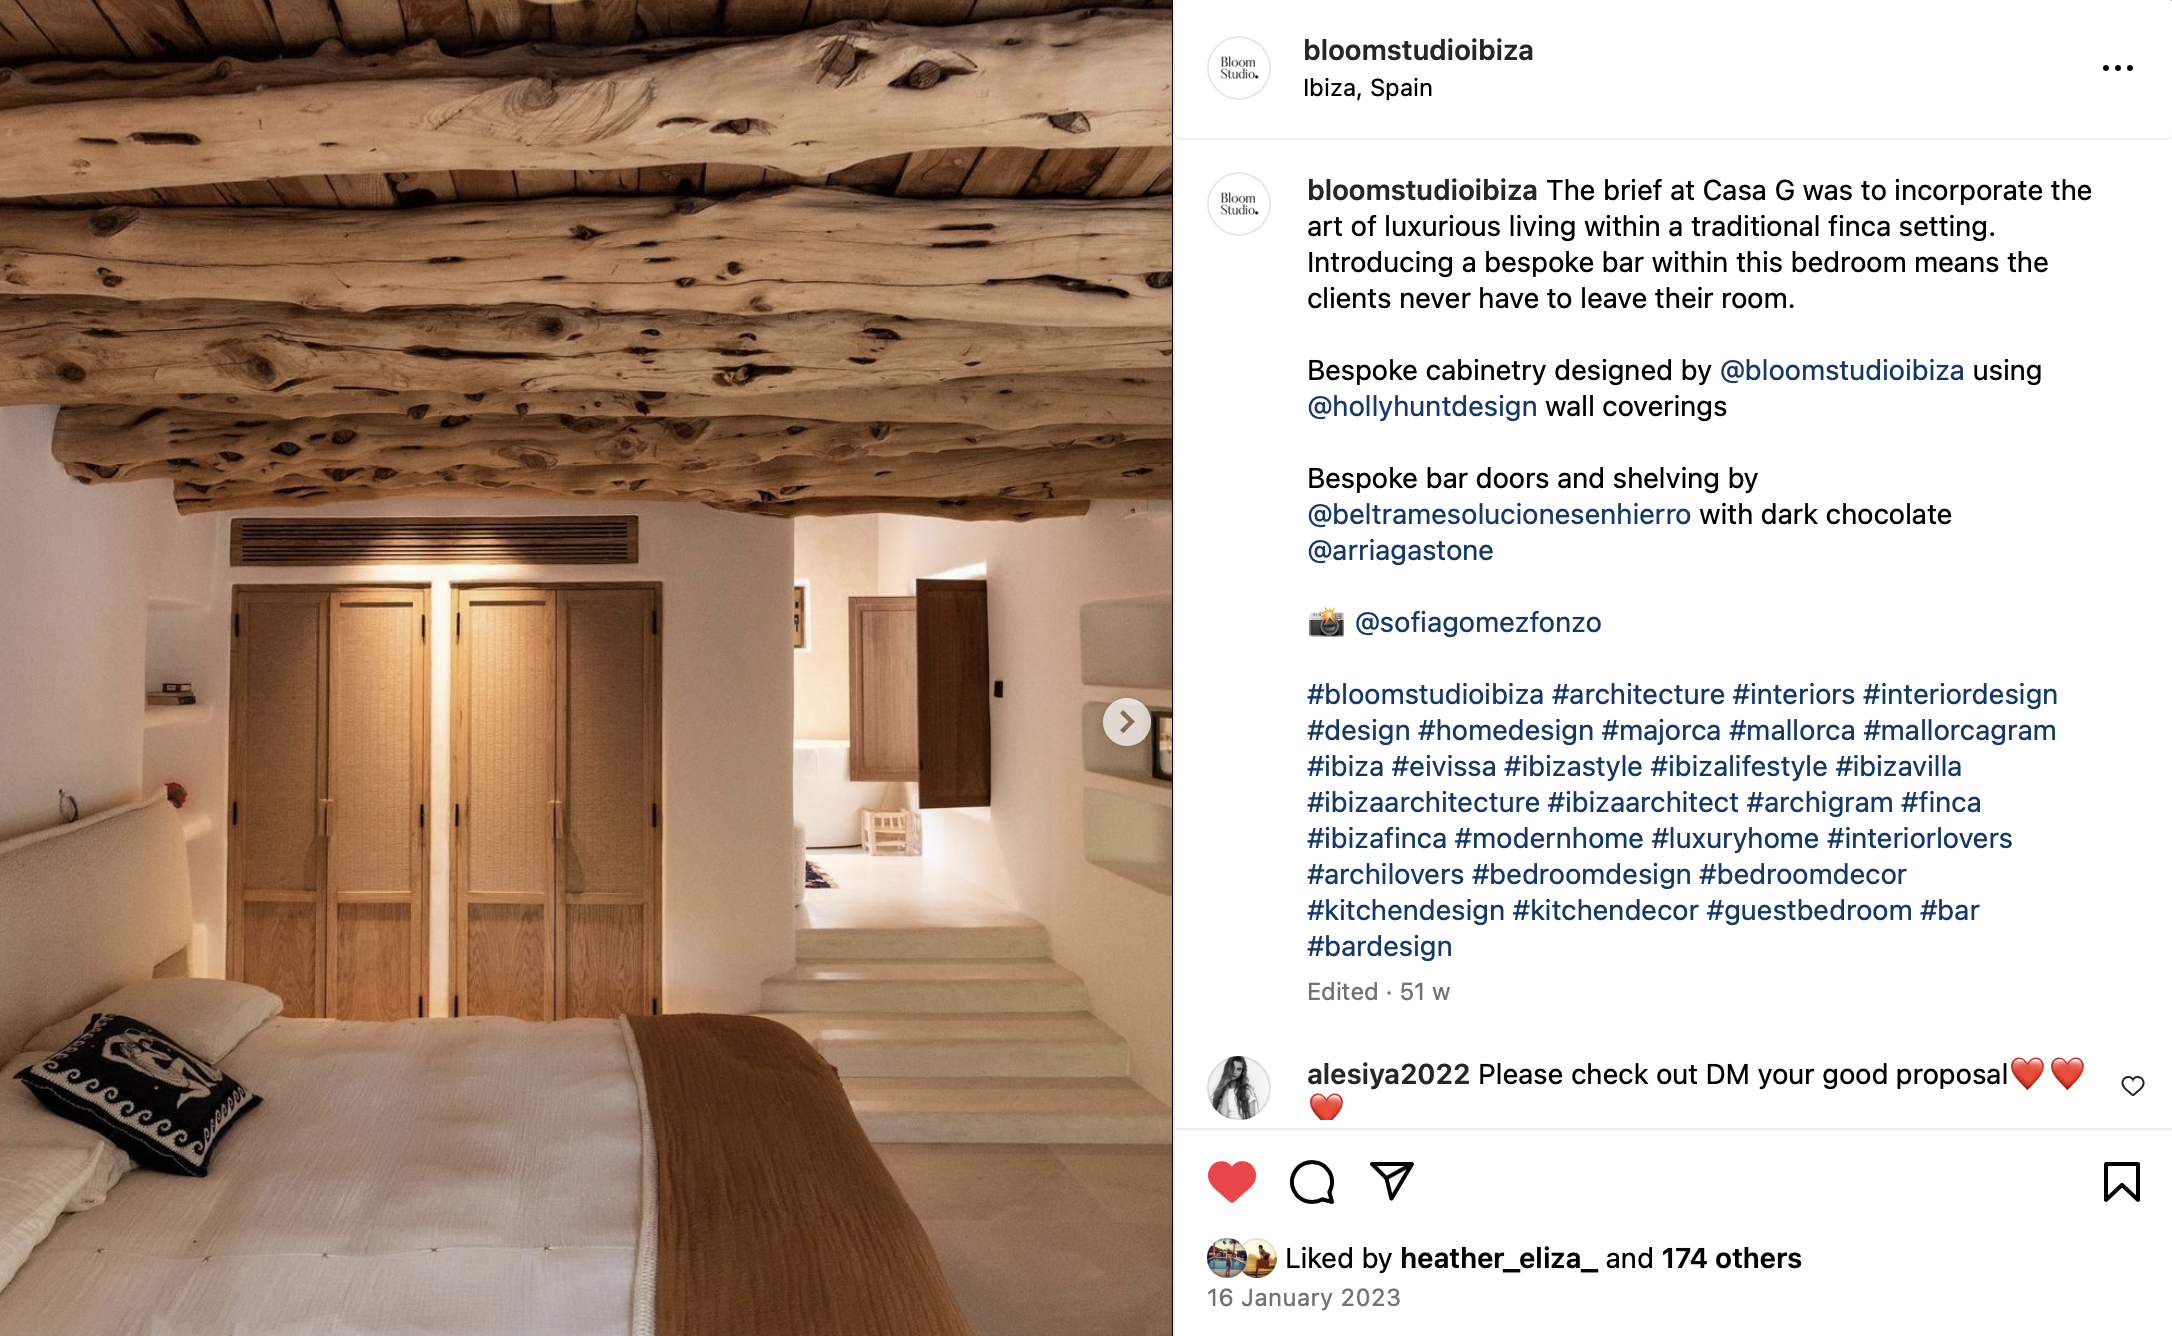
Task: Open the comment speech bubble icon
Action: coord(1312,1182)
